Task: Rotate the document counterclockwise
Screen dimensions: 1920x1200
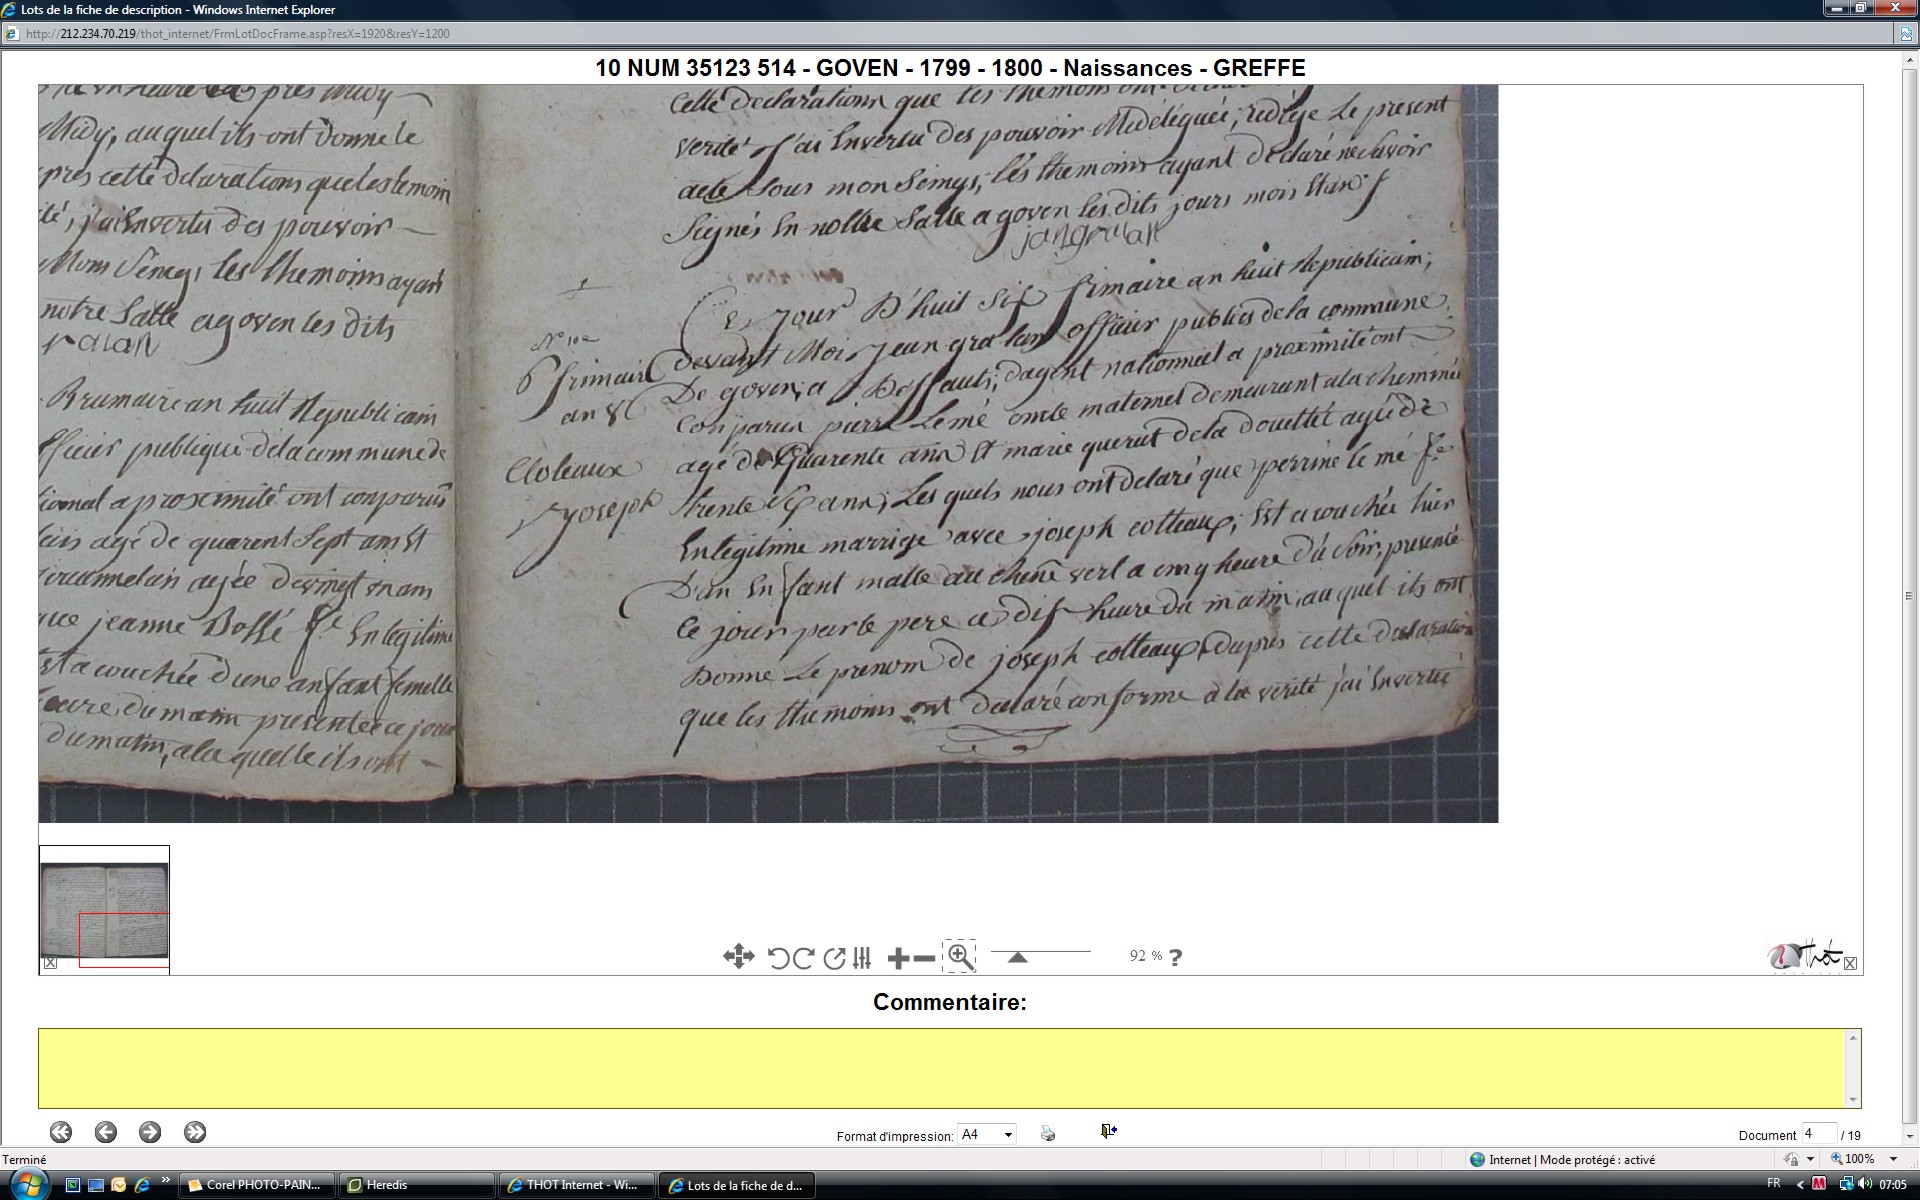Action: [x=778, y=958]
